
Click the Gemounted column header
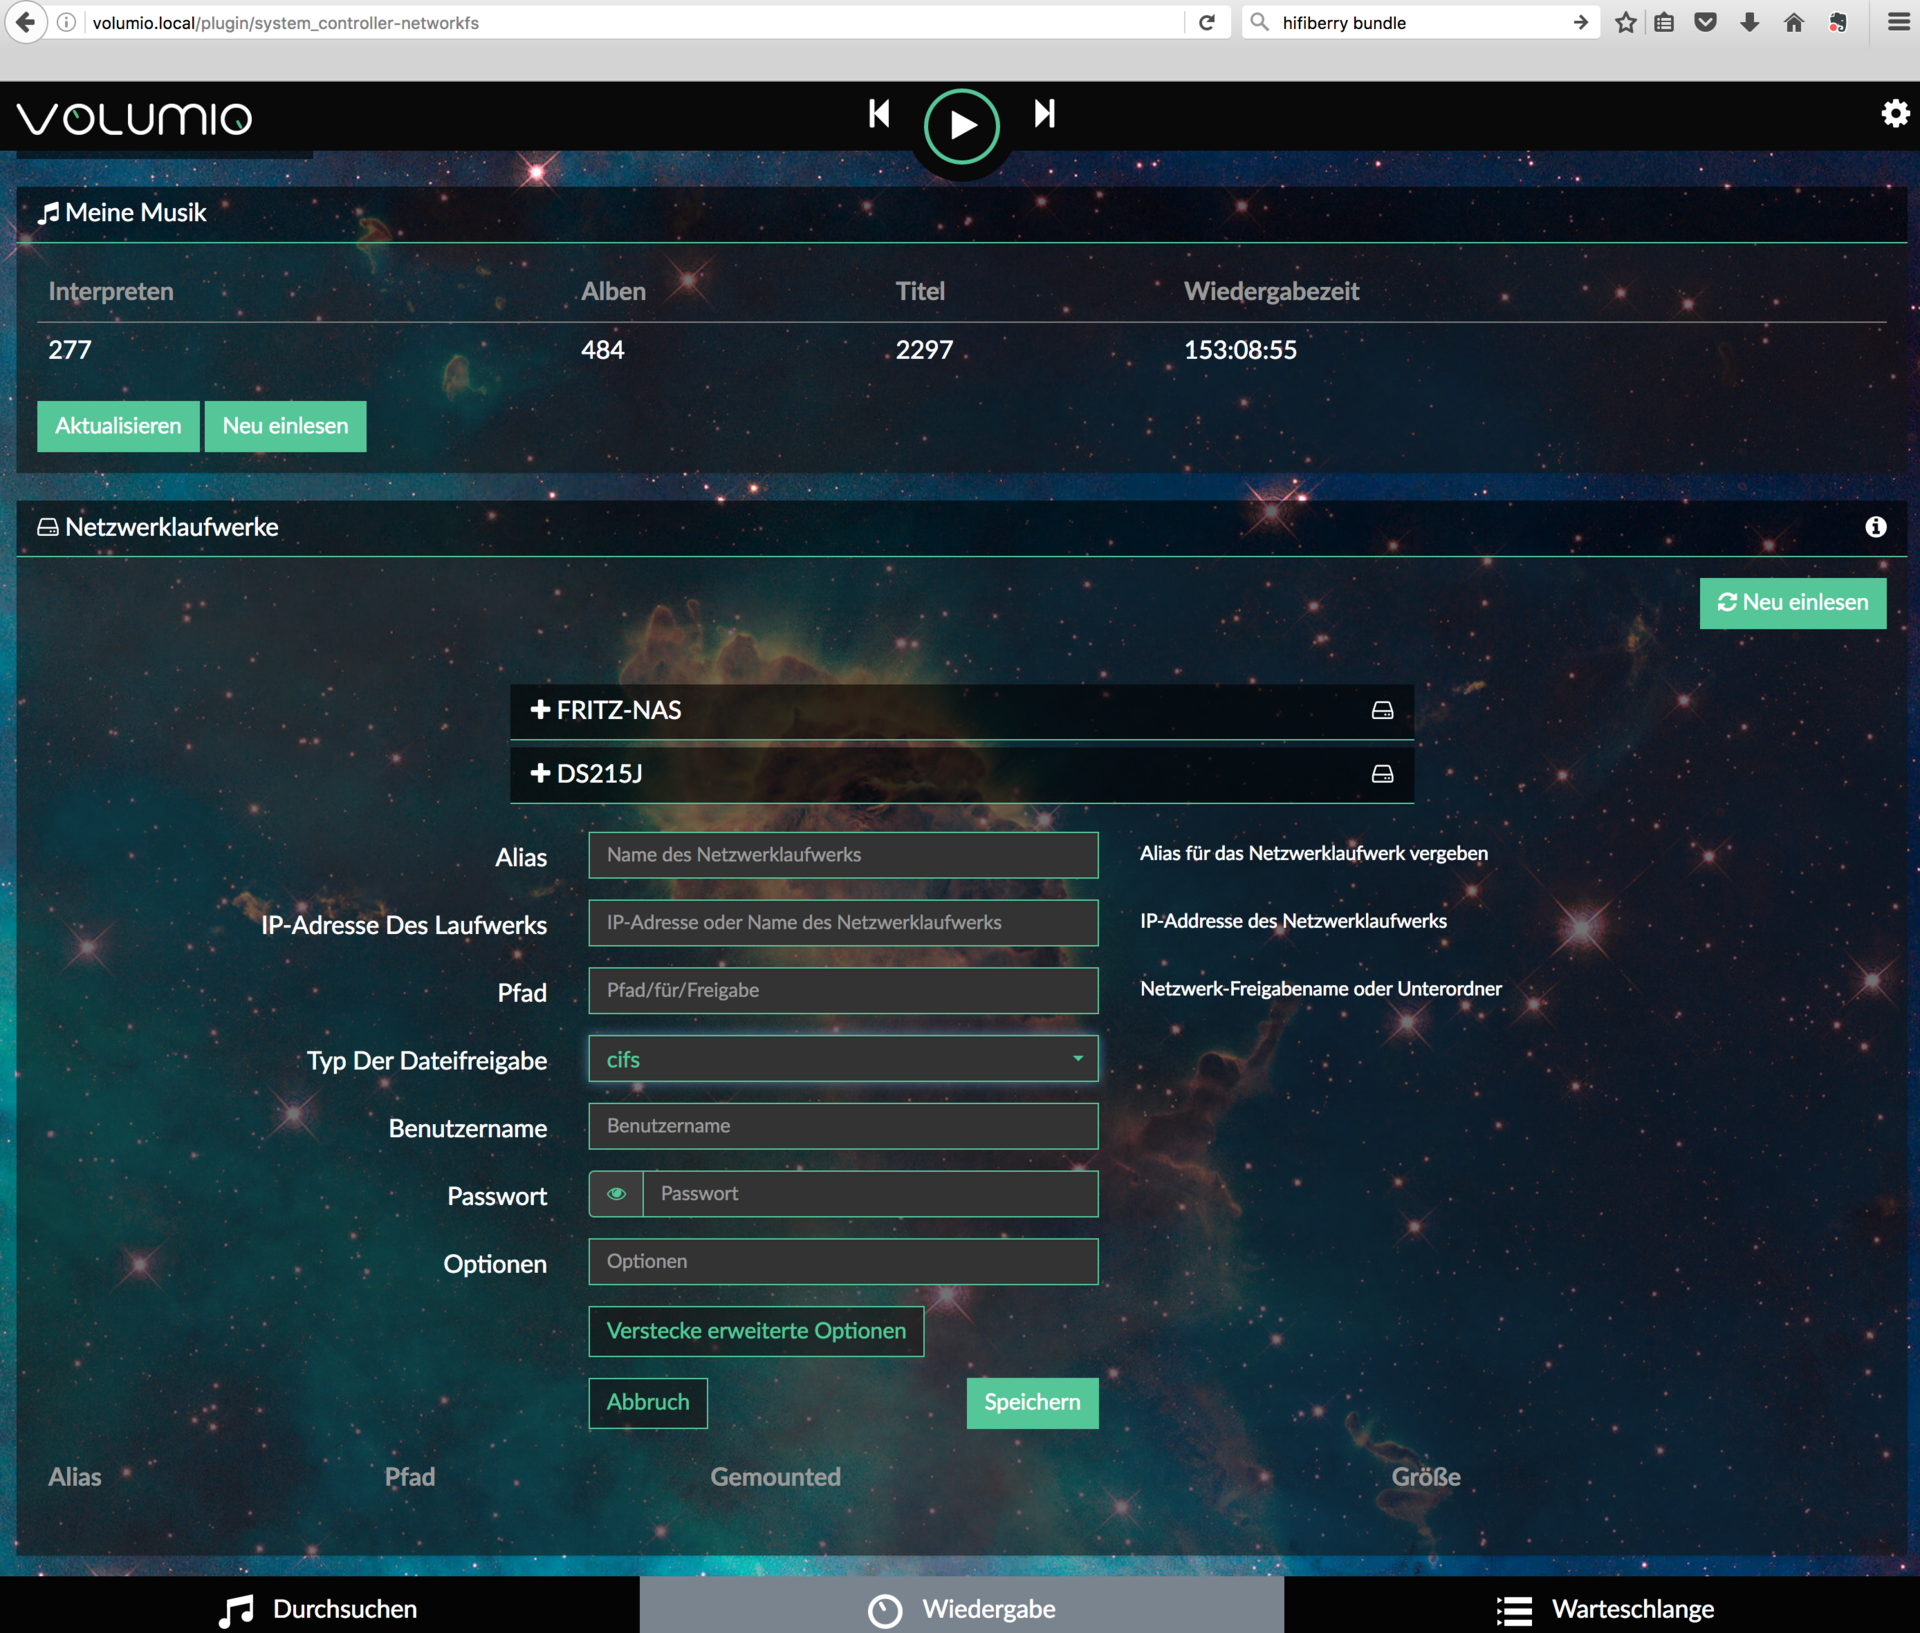(776, 1477)
